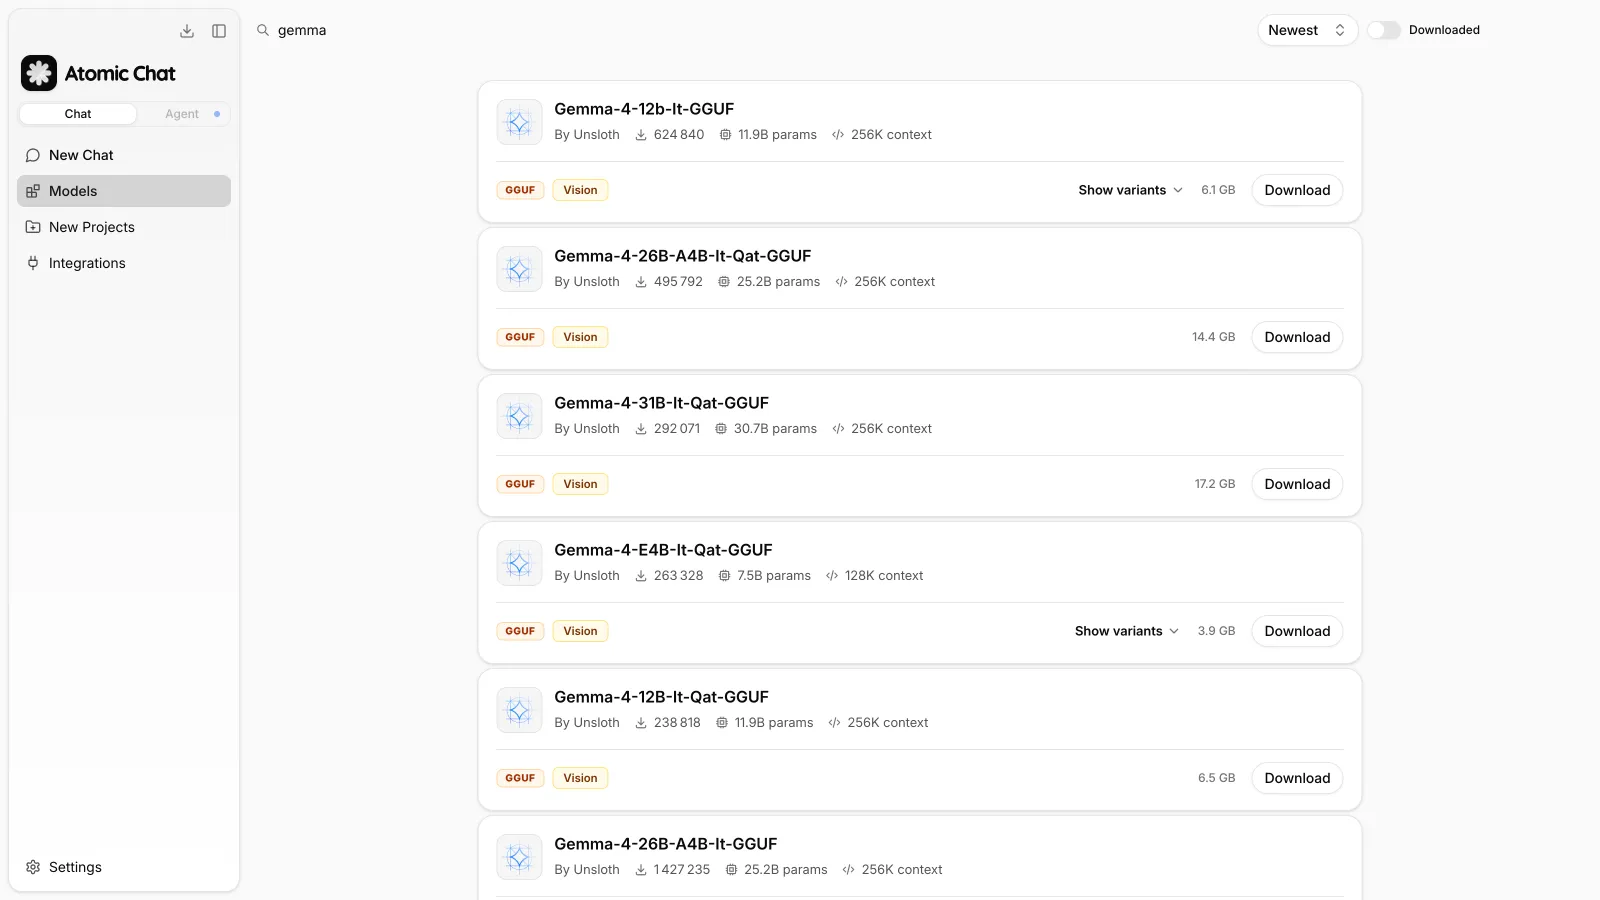The image size is (1600, 900).
Task: Click params chip icon beside 11.9B params of Gemma-4-12b-It-GGUF
Action: tap(725, 135)
